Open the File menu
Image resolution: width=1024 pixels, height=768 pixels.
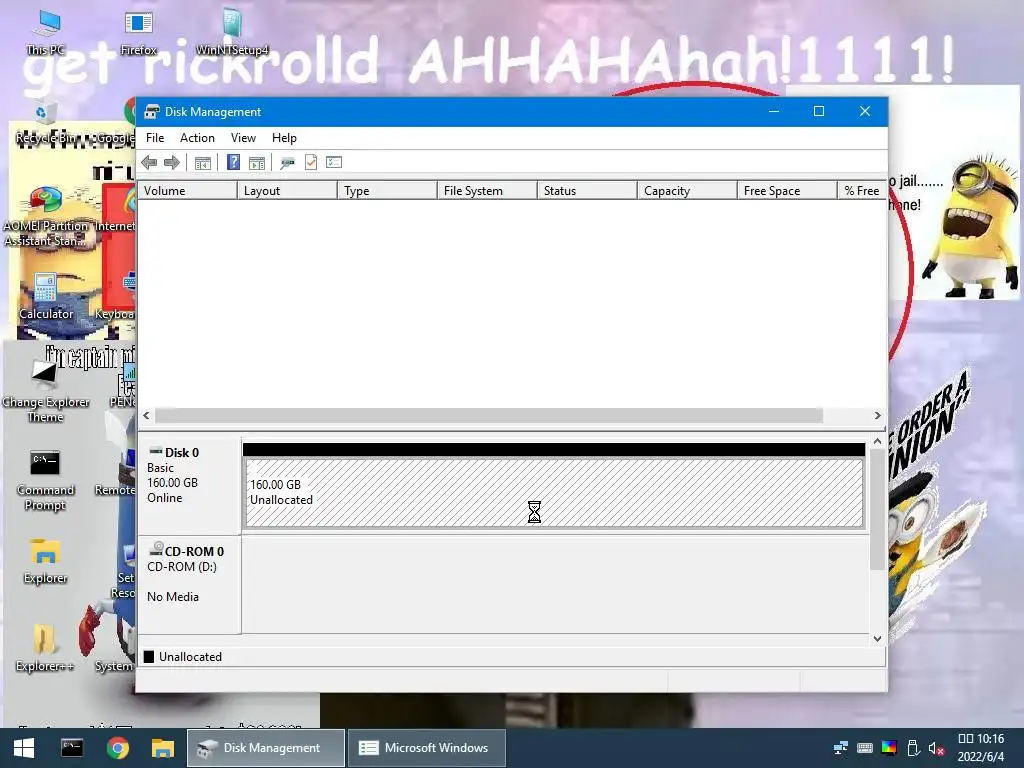155,138
